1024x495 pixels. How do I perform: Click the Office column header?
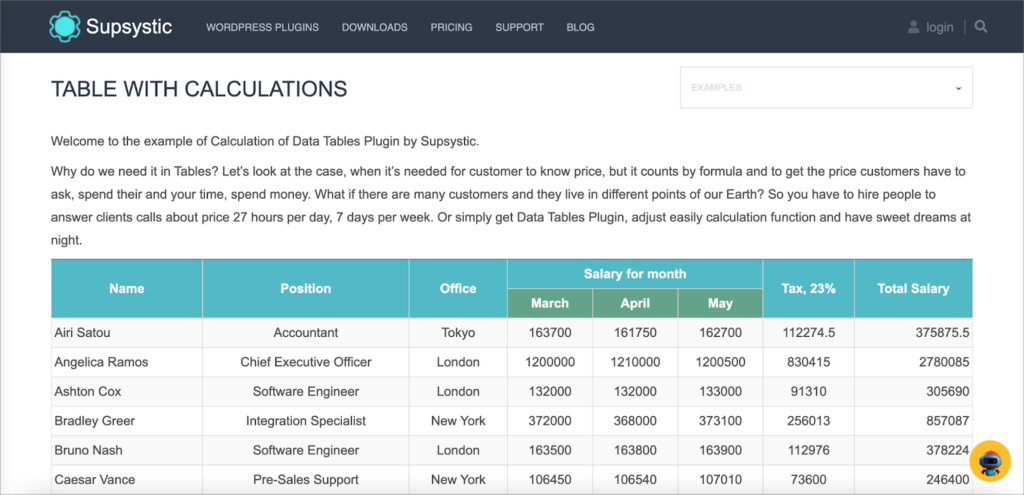(x=458, y=289)
